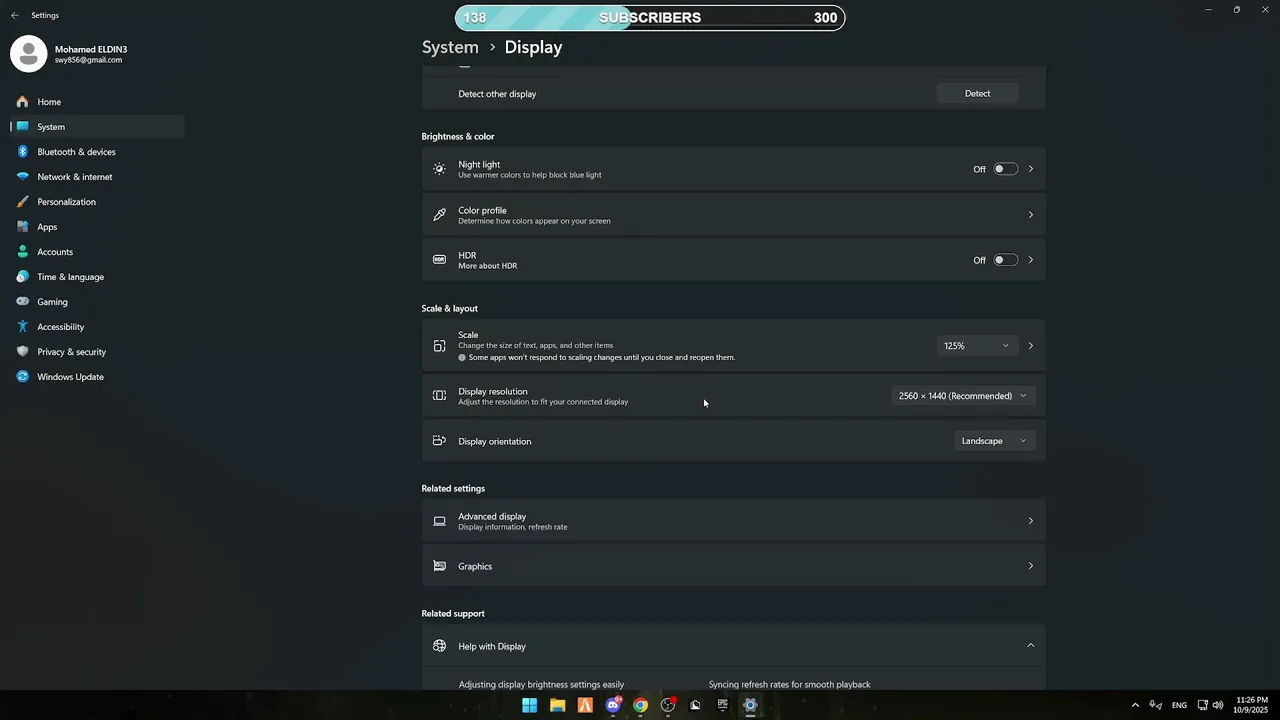Click the 'Brightness & color' heading
This screenshot has height=720, width=1280.
pos(458,136)
